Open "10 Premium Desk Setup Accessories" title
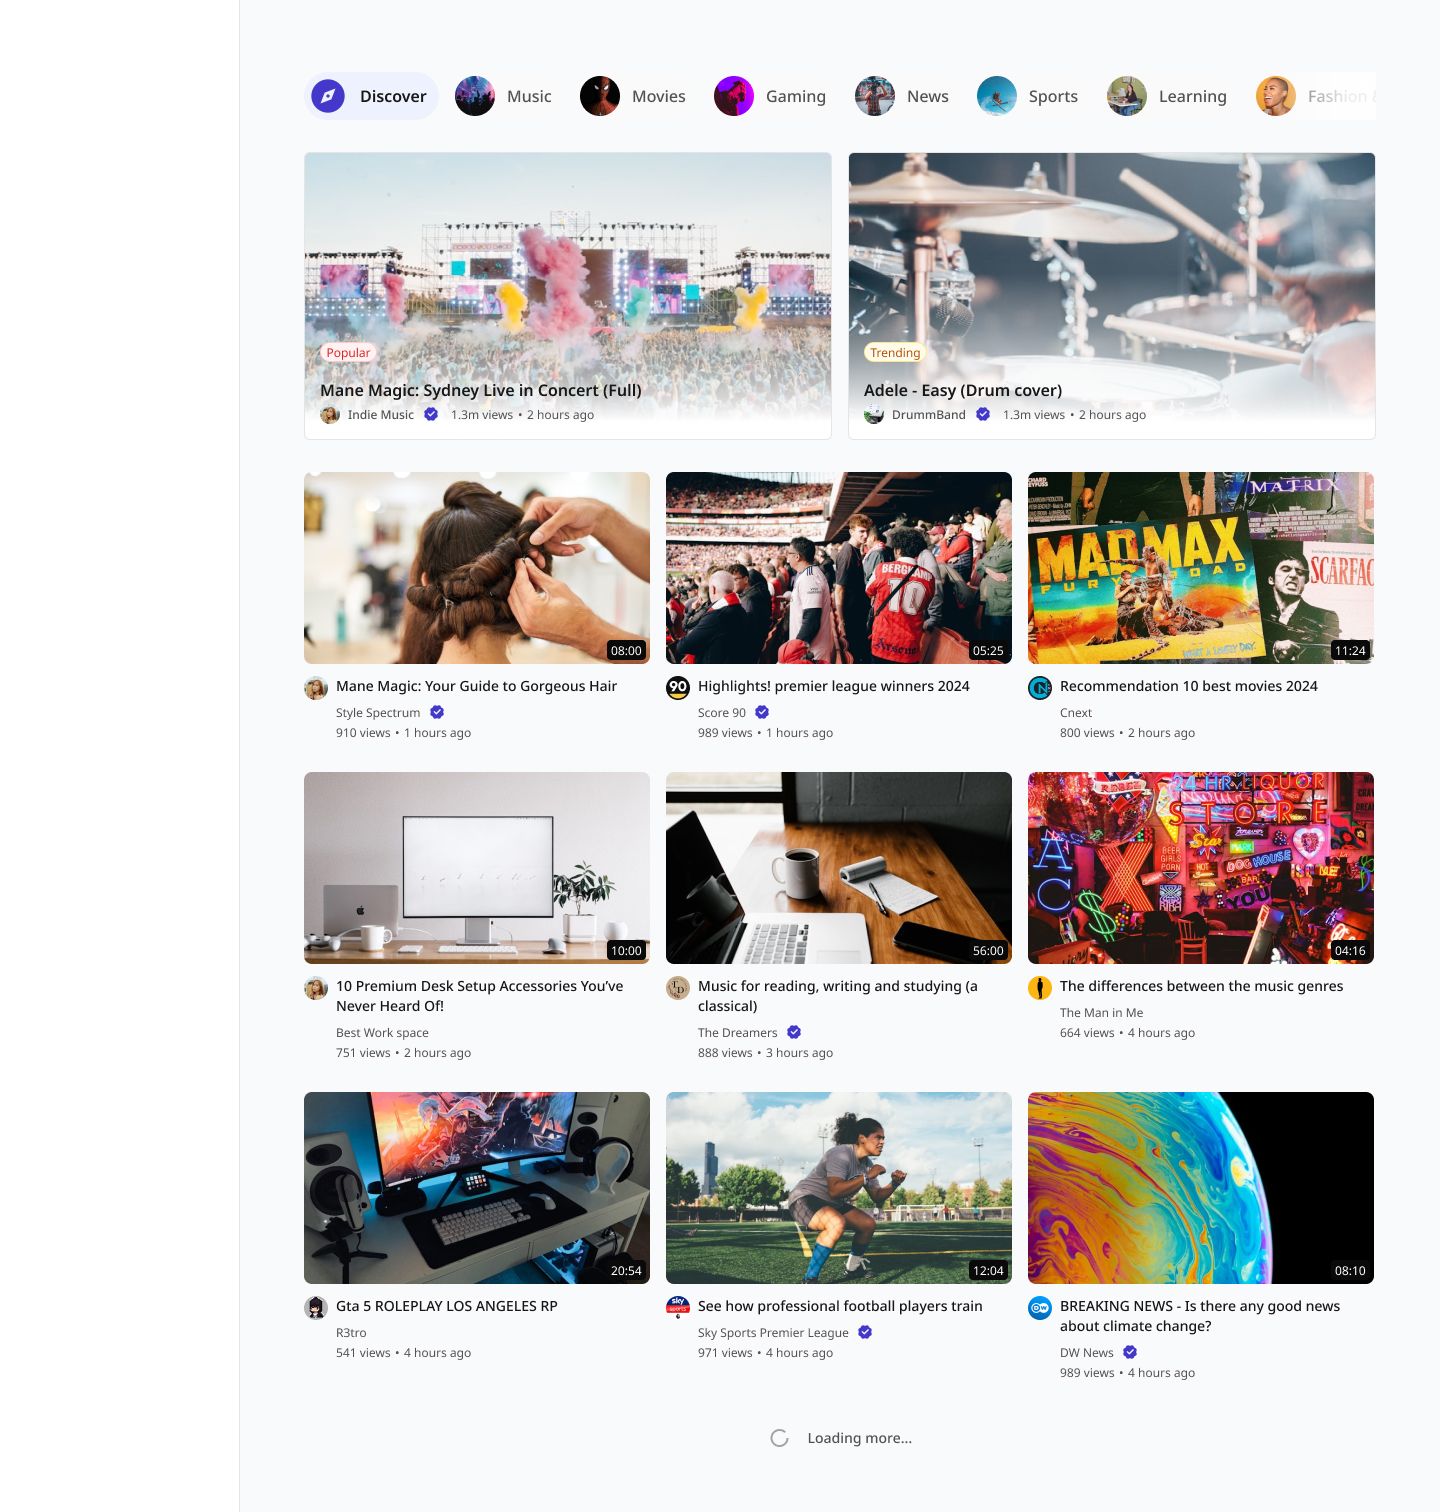Viewport: 1440px width, 1512px height. 480,996
